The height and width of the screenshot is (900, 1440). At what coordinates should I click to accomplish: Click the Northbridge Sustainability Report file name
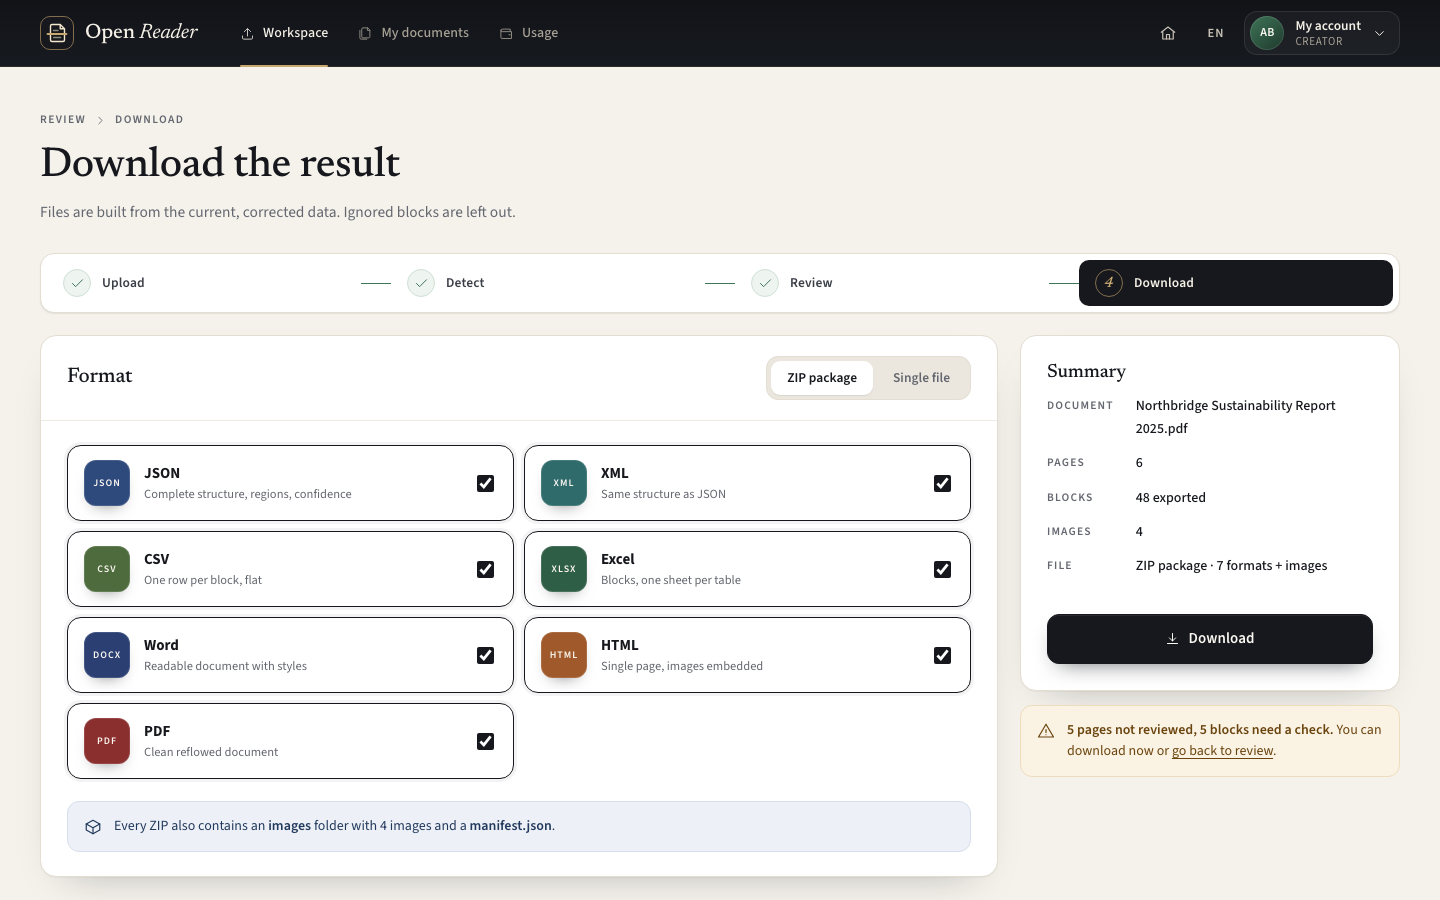click(1235, 417)
